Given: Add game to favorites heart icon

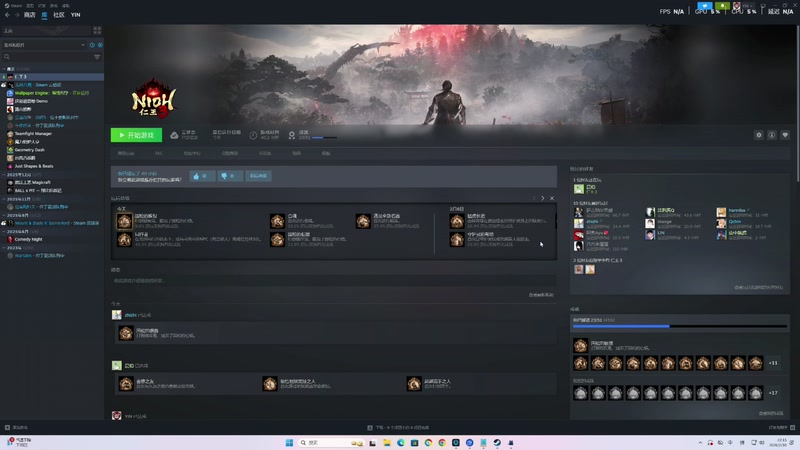Looking at the screenshot, I should 785,135.
